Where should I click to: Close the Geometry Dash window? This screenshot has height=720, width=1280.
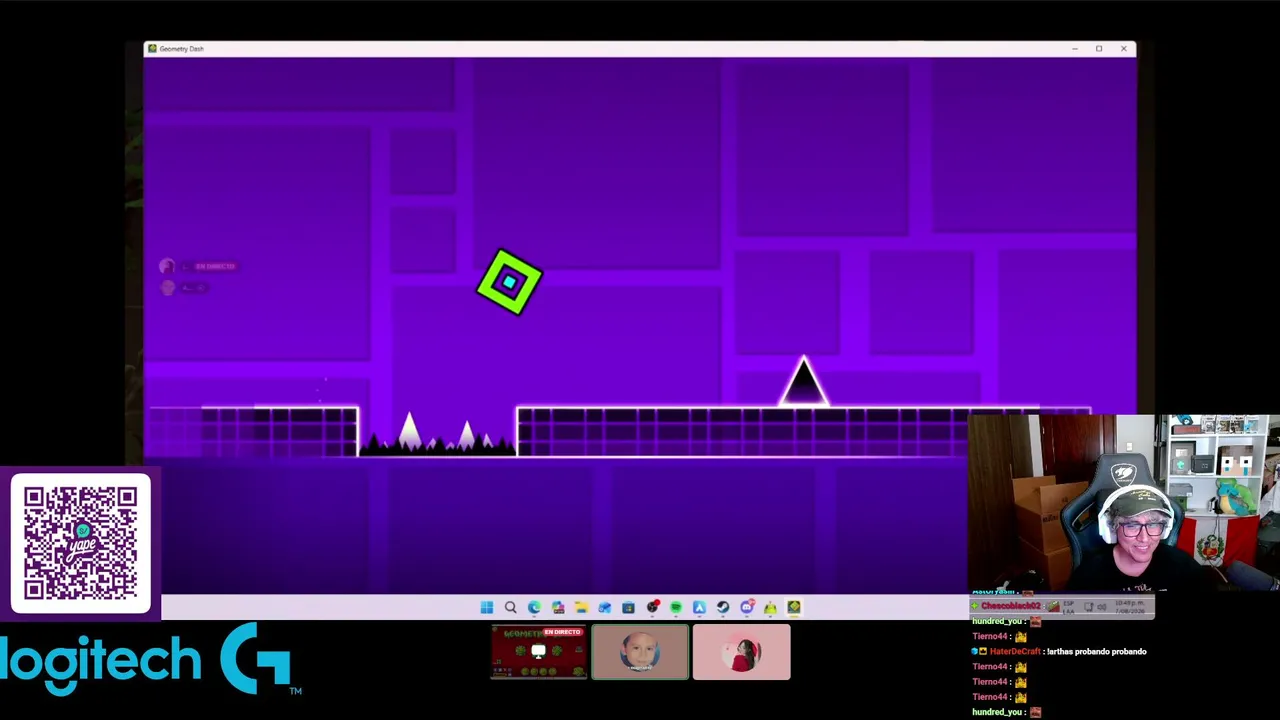[1123, 49]
